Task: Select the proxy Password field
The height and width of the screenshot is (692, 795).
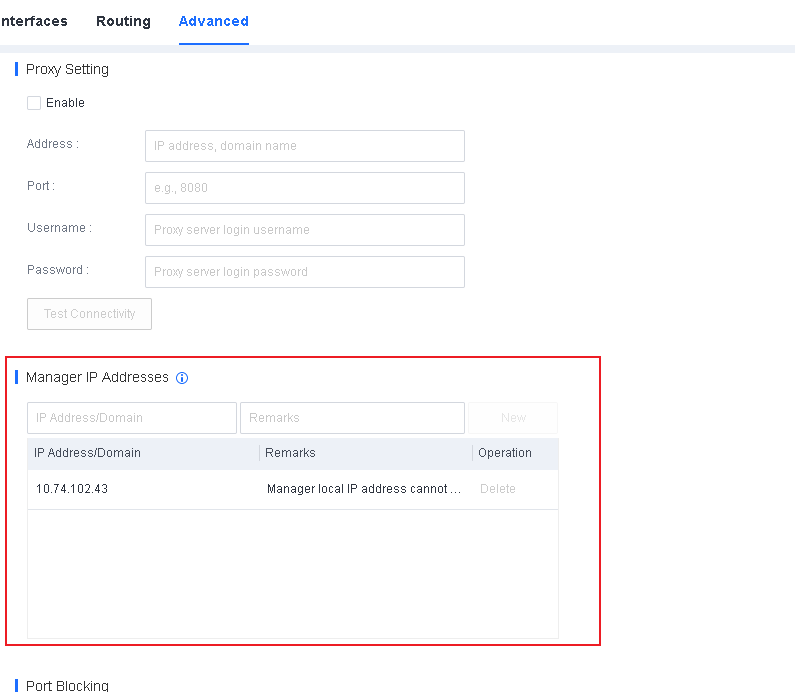Action: pos(304,272)
